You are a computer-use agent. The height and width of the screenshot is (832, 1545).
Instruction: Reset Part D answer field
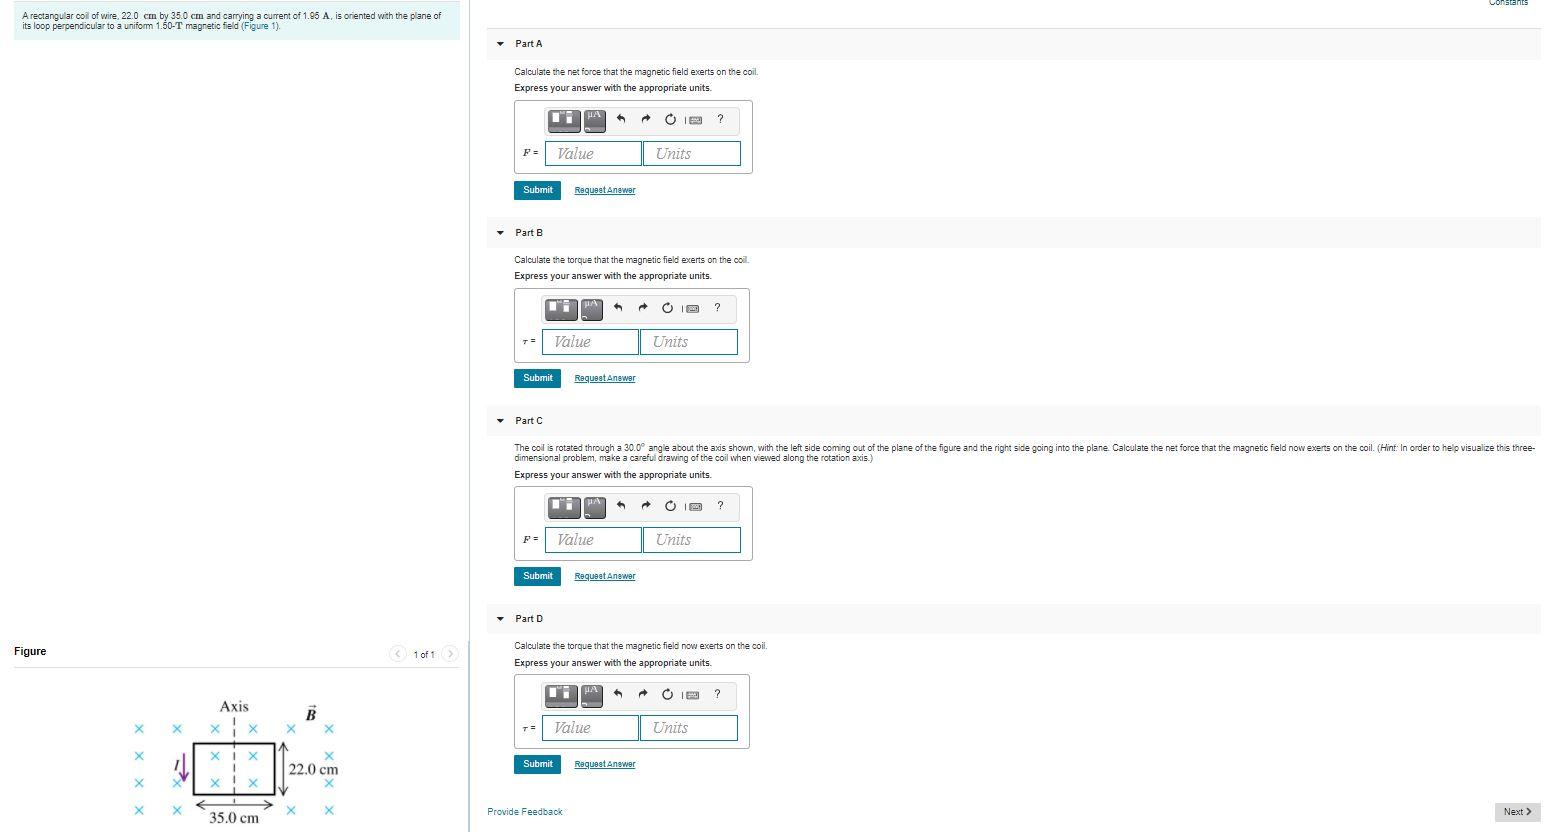[x=667, y=694]
